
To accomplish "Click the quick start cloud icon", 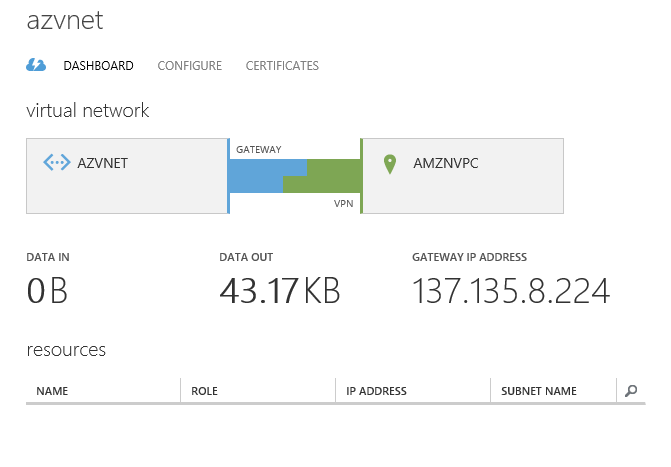I will (36, 65).
